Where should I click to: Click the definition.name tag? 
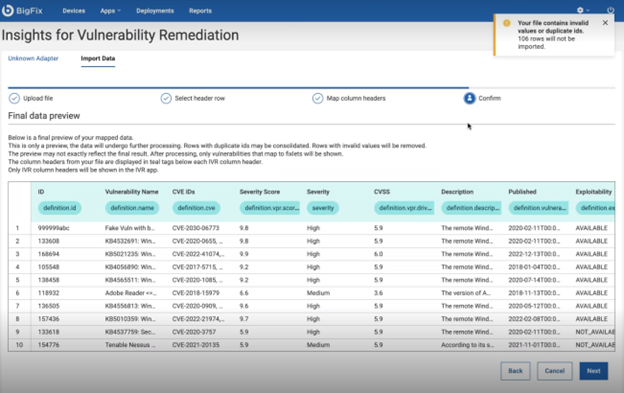point(132,208)
